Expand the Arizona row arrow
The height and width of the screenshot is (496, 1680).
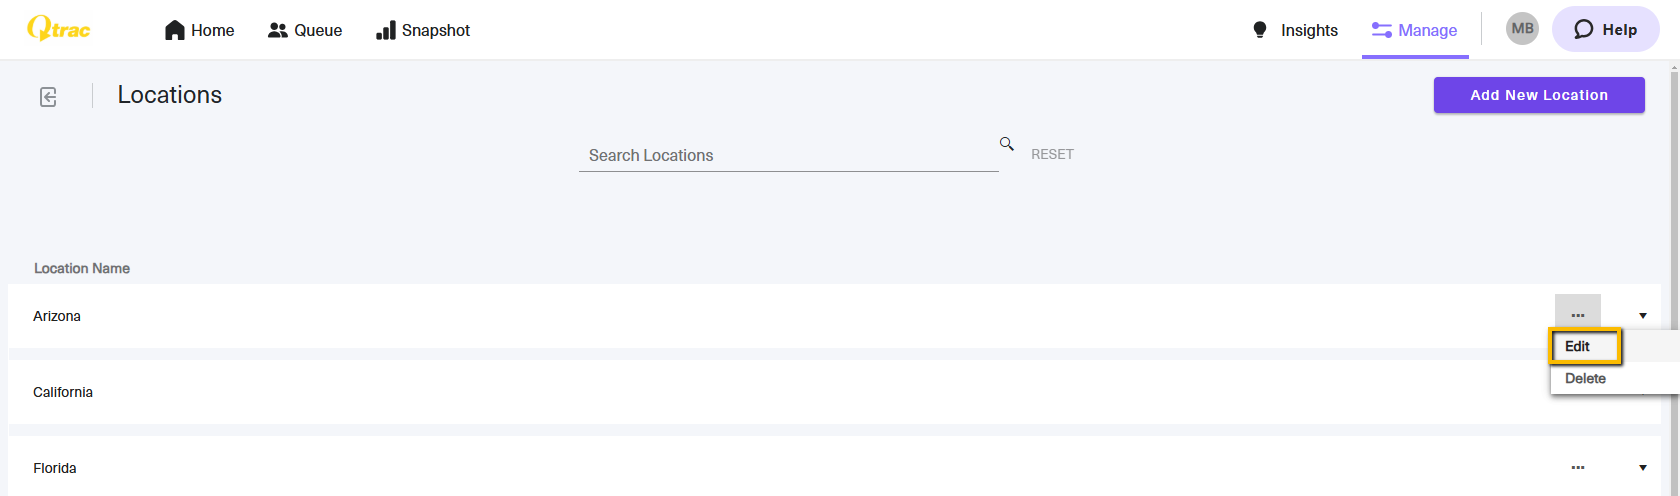[x=1643, y=316]
